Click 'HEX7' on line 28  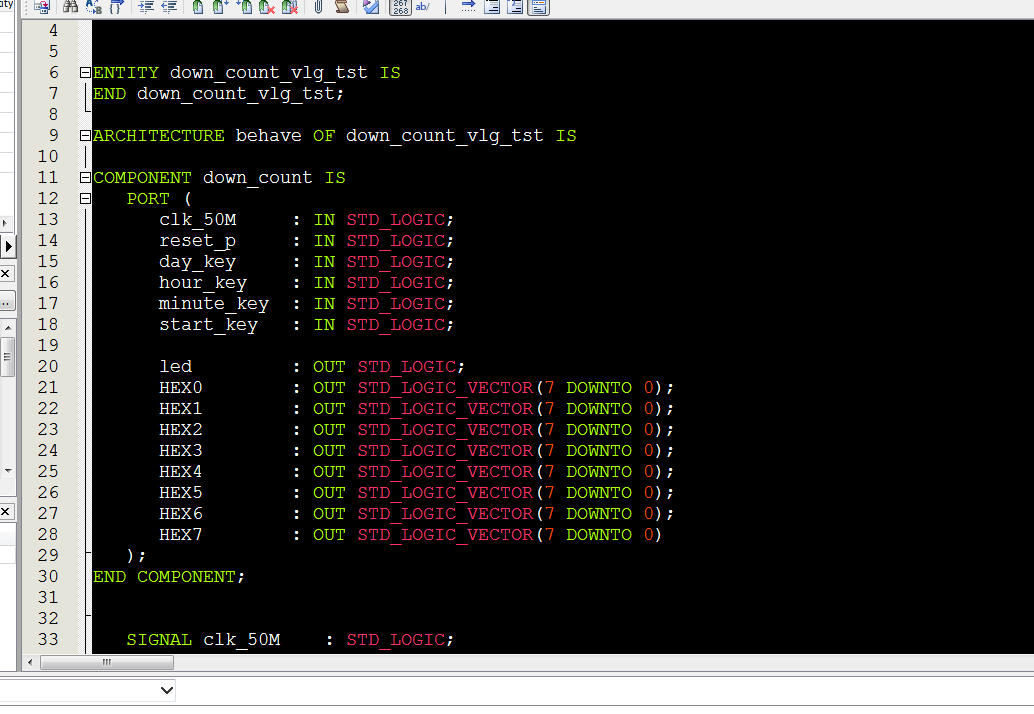[180, 535]
